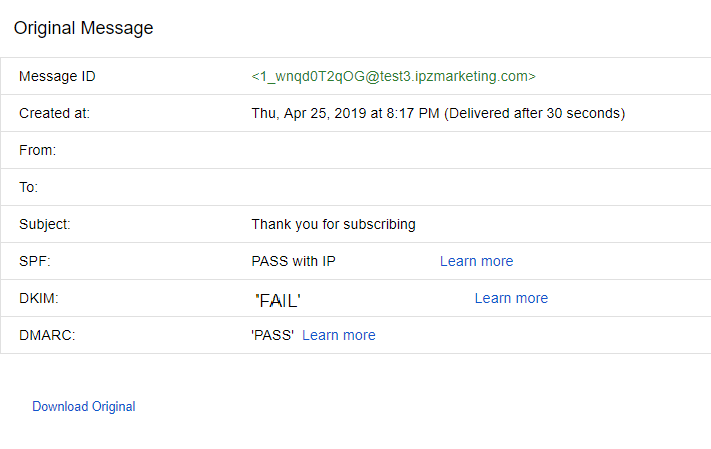Open Learn more link next to DMARC 'PASS'

point(338,335)
